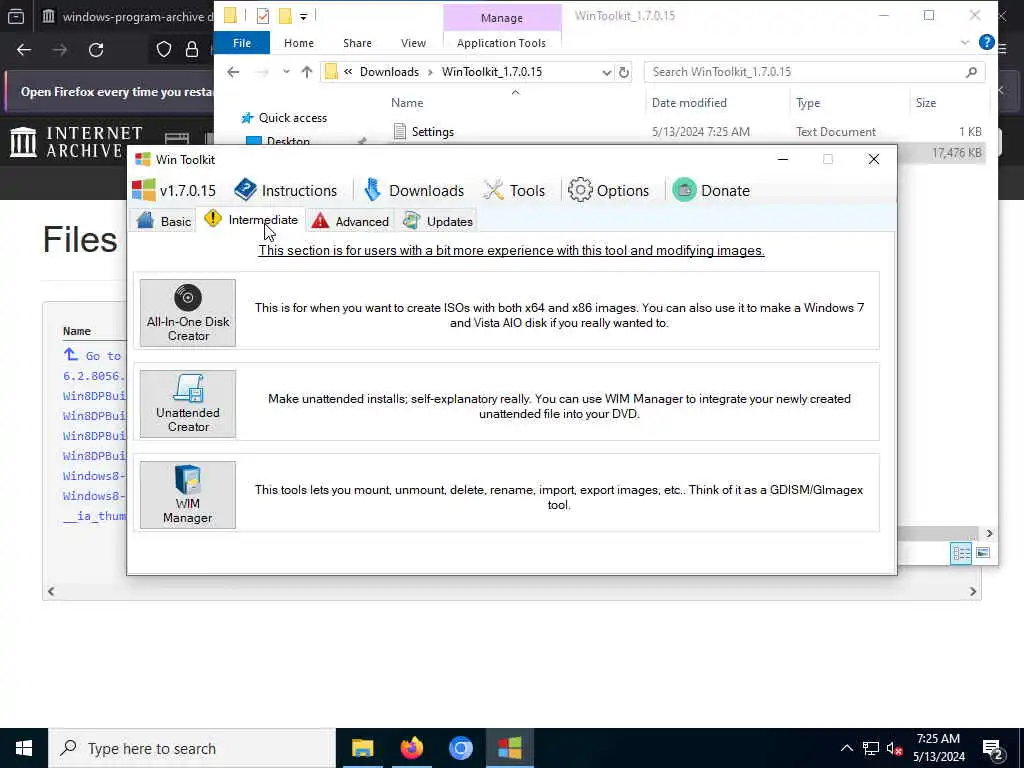Expand the address bar history dropdown
Viewport: 1024px width, 768px height.
[x=606, y=72]
